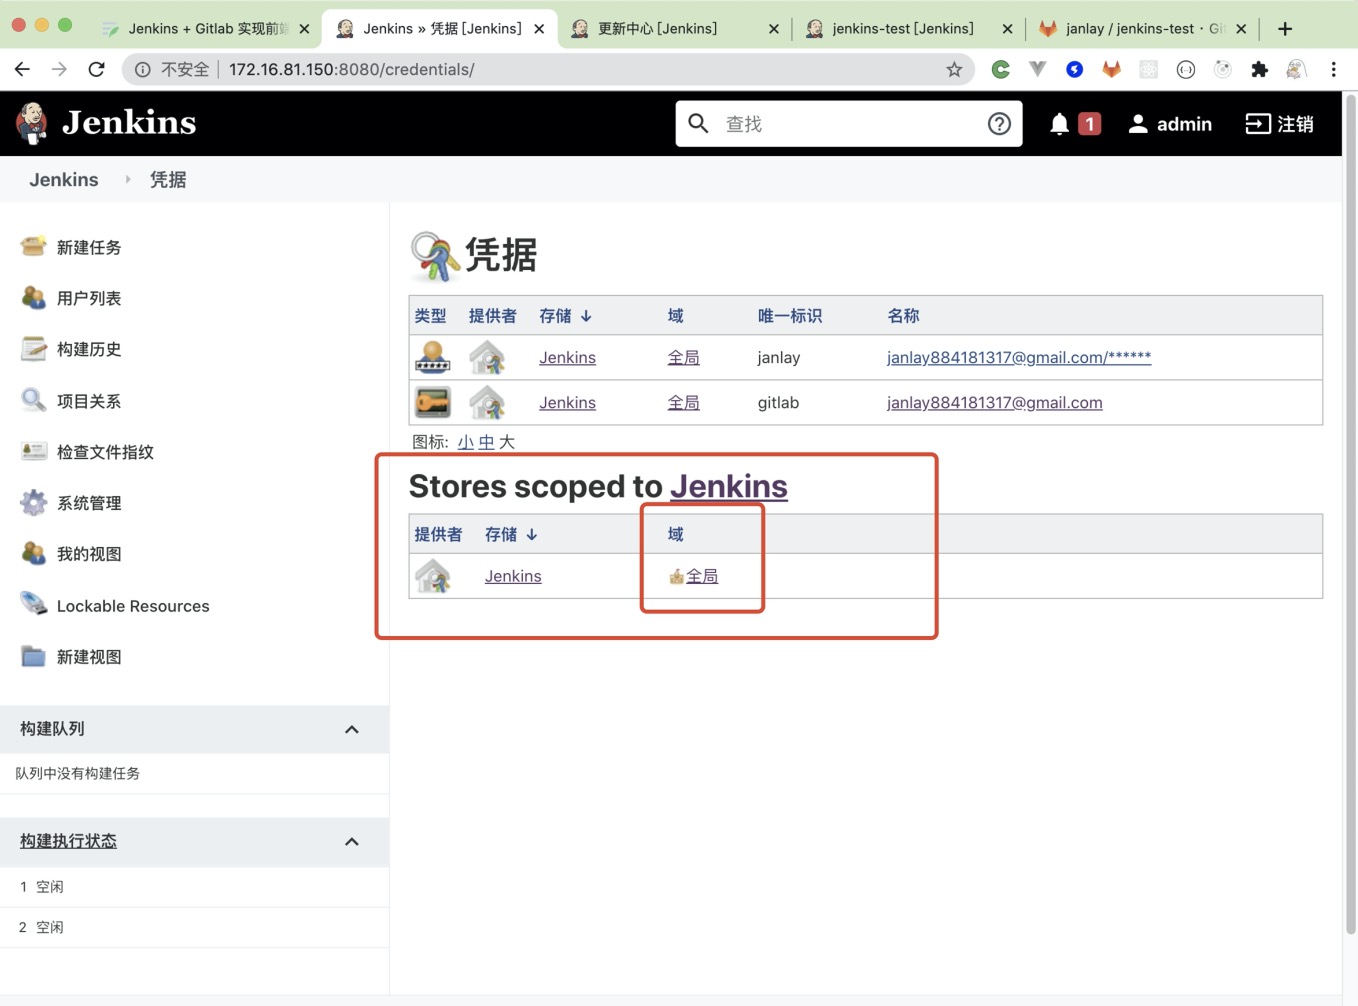Click the admin user link
The image size is (1358, 1006).
pyautogui.click(x=1170, y=124)
